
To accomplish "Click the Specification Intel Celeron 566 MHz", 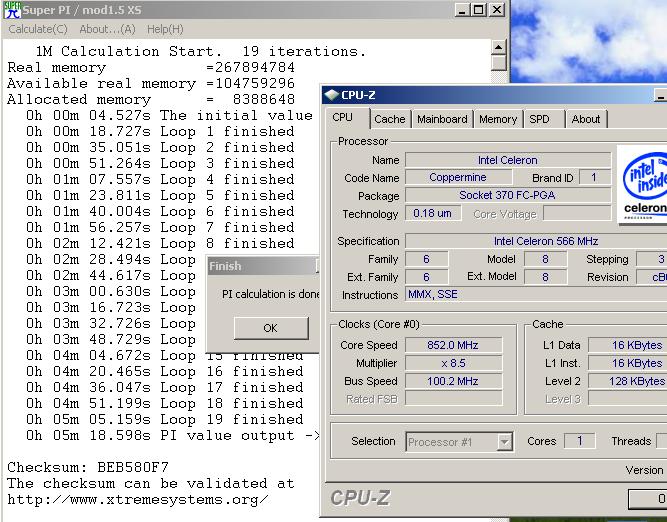I will 536,241.
